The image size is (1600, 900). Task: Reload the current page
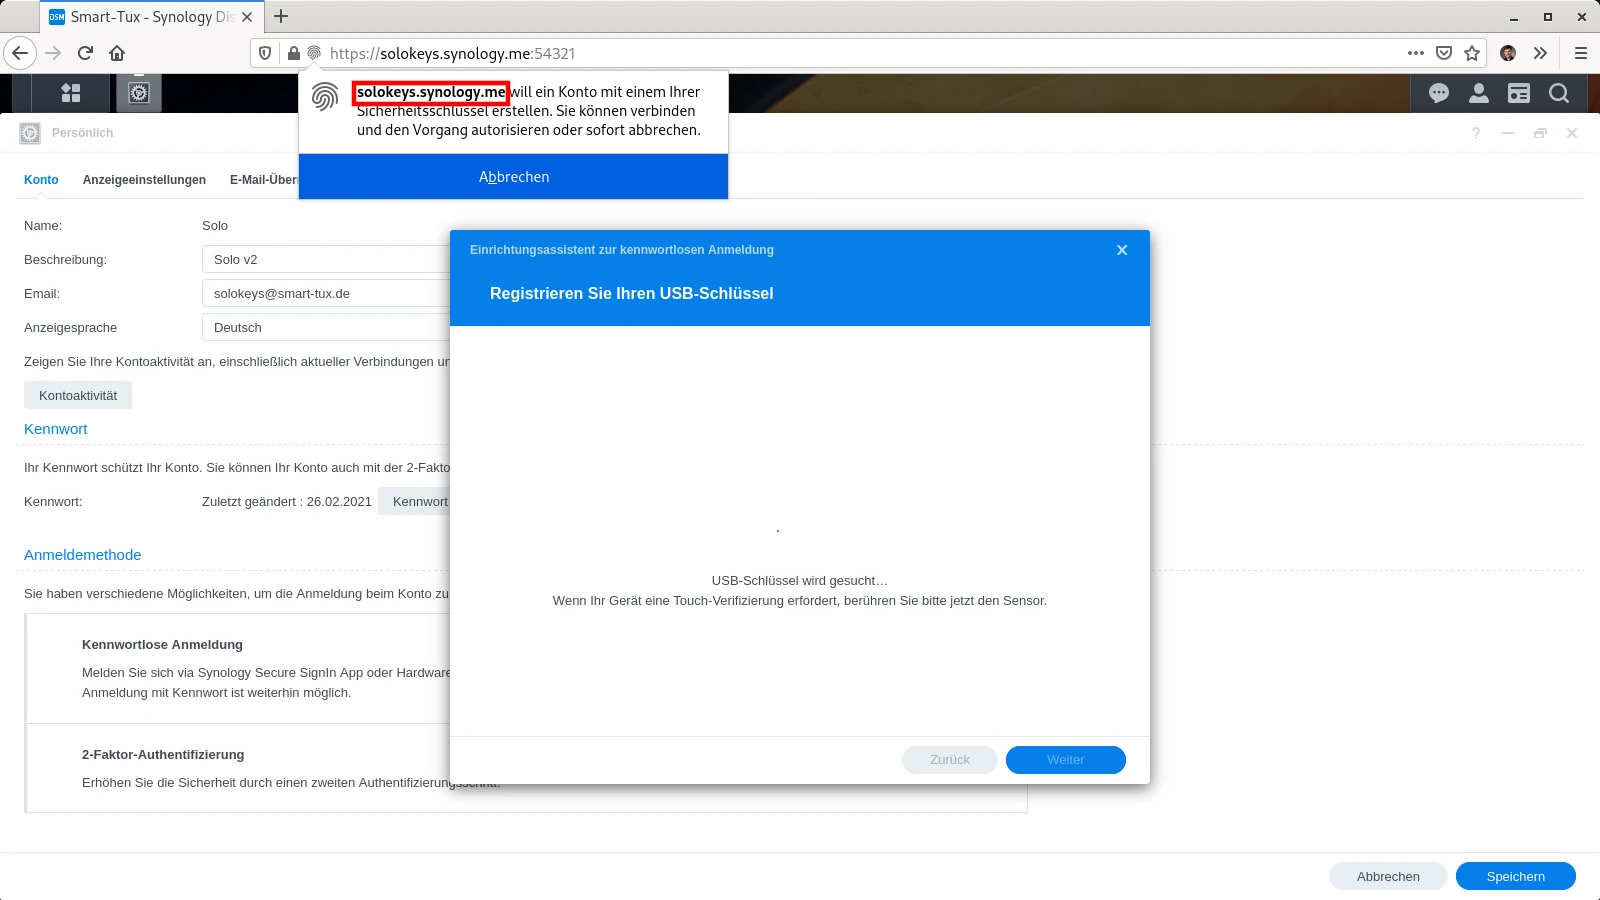coord(85,53)
